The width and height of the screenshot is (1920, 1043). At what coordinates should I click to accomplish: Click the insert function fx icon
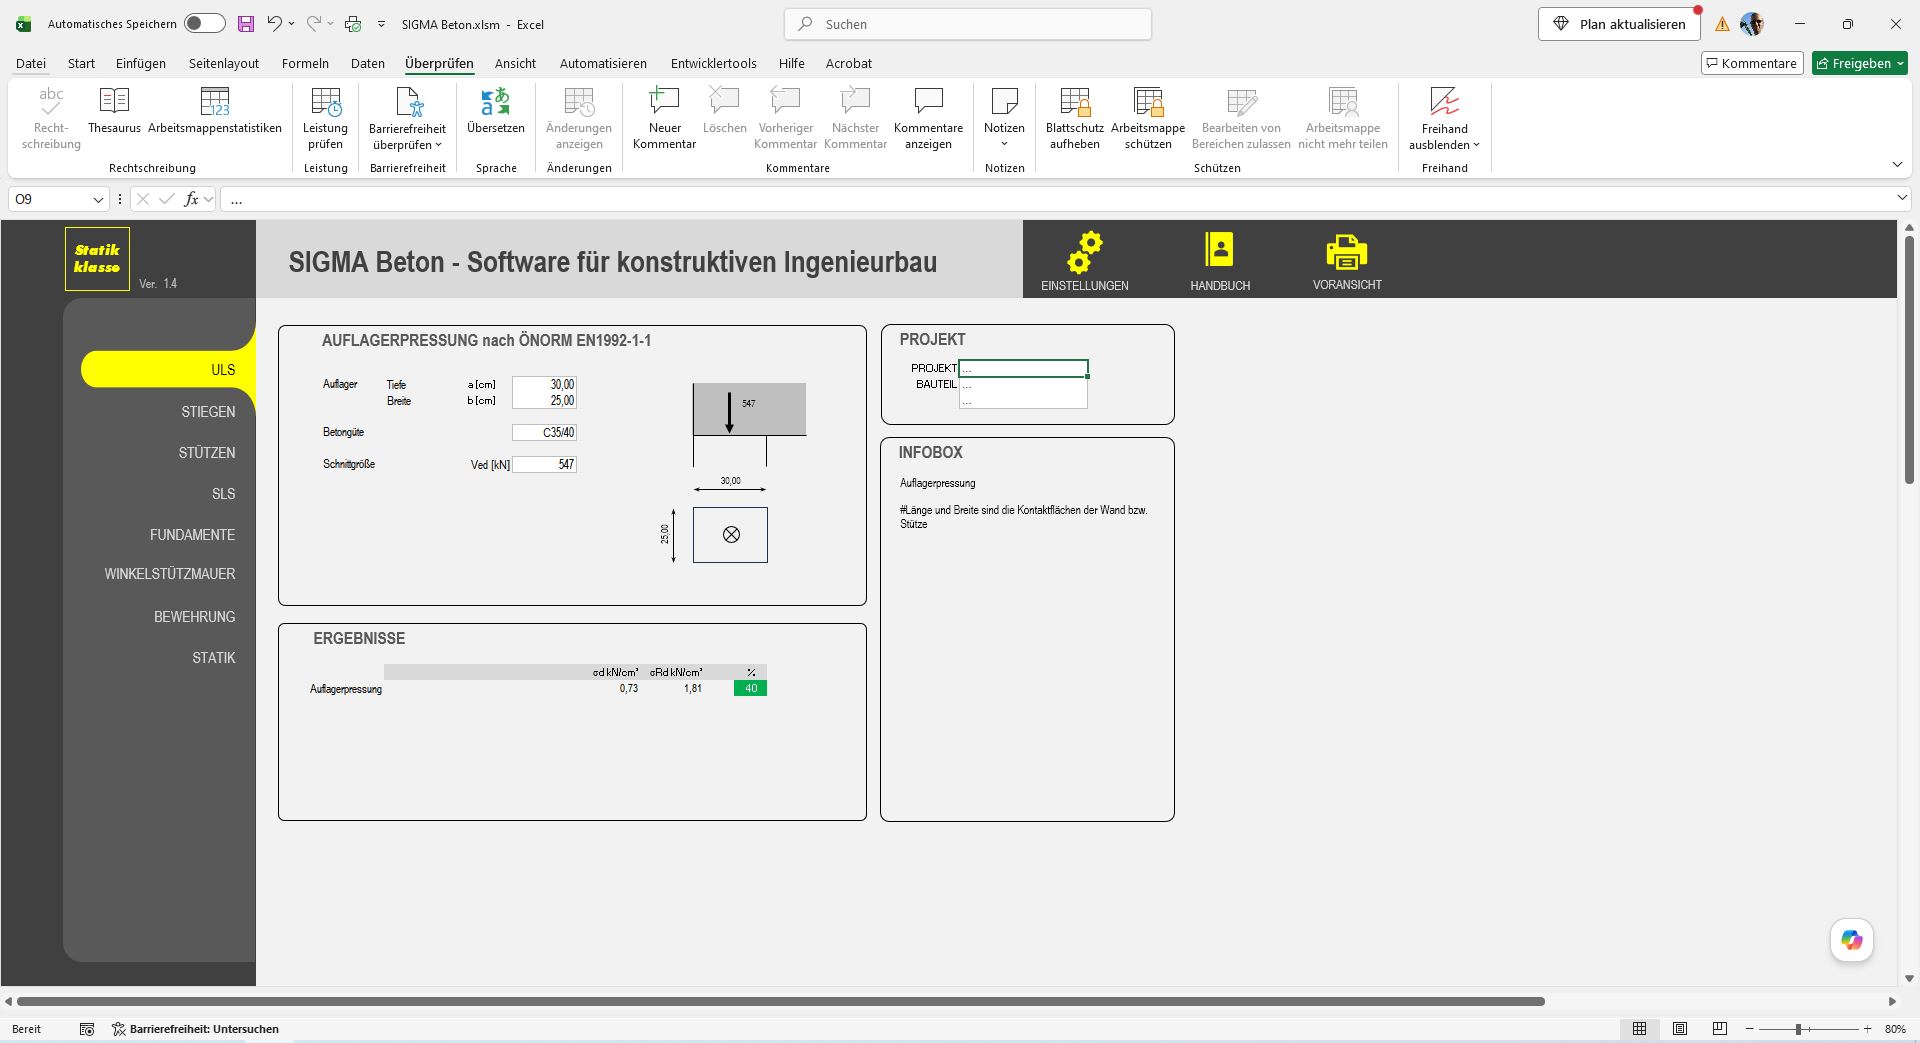tap(191, 199)
